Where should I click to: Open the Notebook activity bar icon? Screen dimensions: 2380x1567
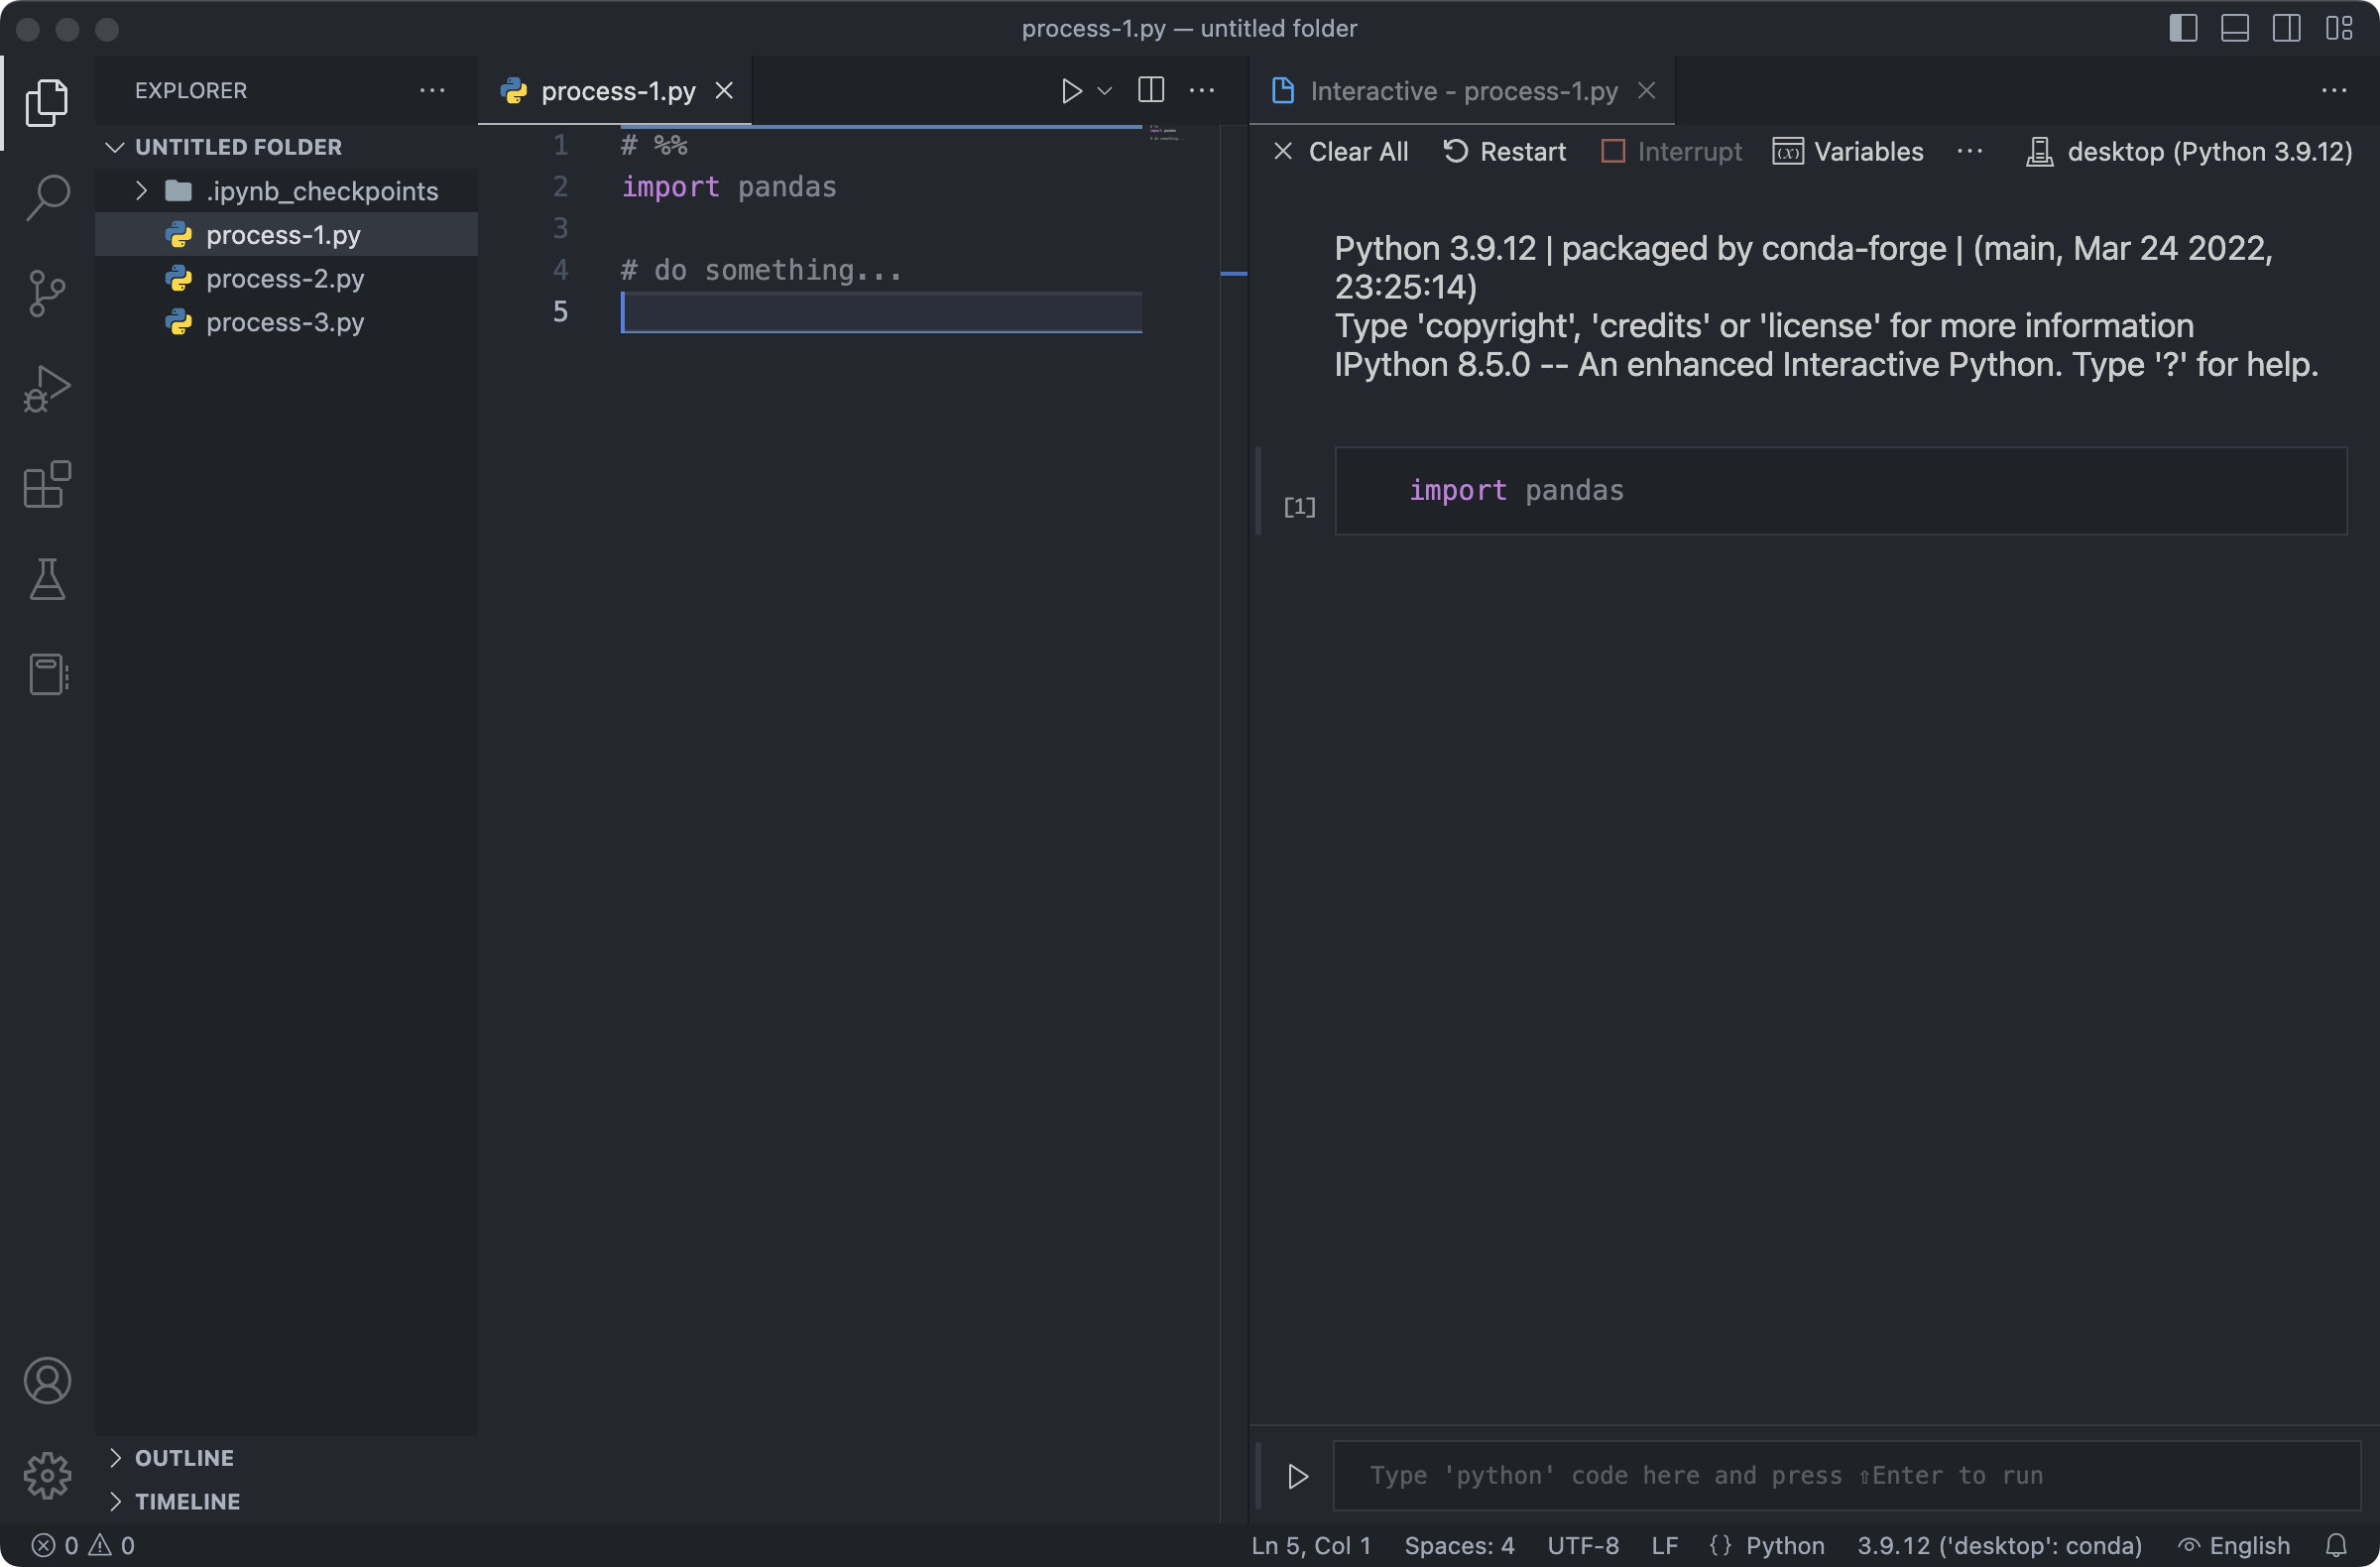point(47,675)
